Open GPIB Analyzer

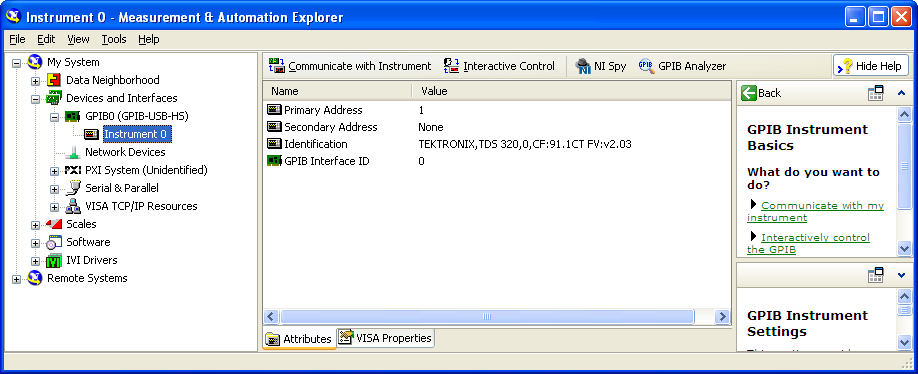[682, 66]
